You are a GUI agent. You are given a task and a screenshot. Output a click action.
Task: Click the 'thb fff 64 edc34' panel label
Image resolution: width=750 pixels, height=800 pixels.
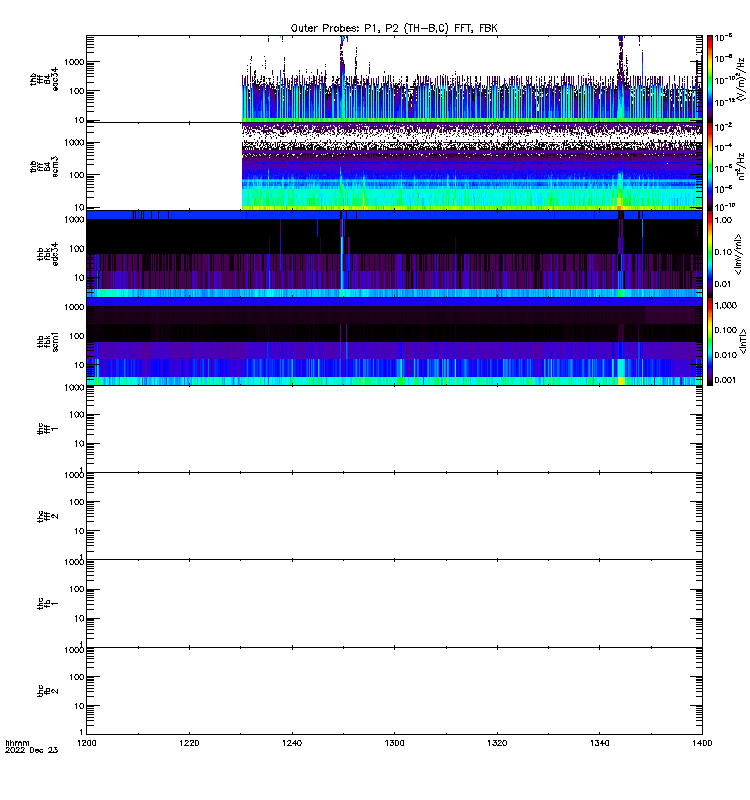[x=44, y=80]
